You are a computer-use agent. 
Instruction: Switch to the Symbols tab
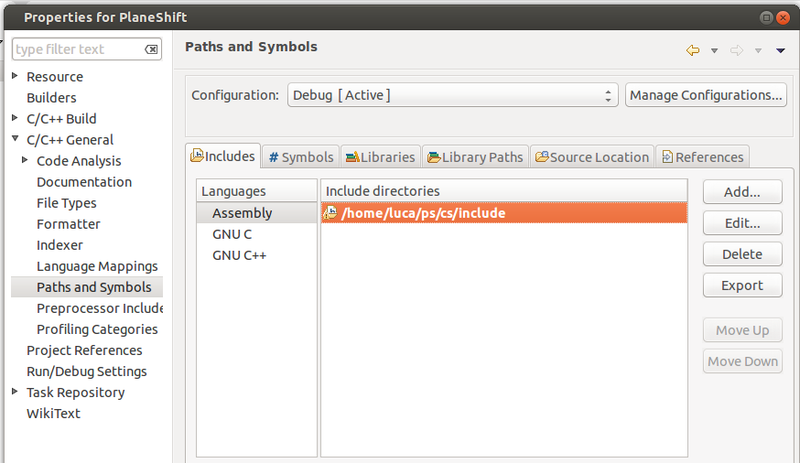coord(301,157)
